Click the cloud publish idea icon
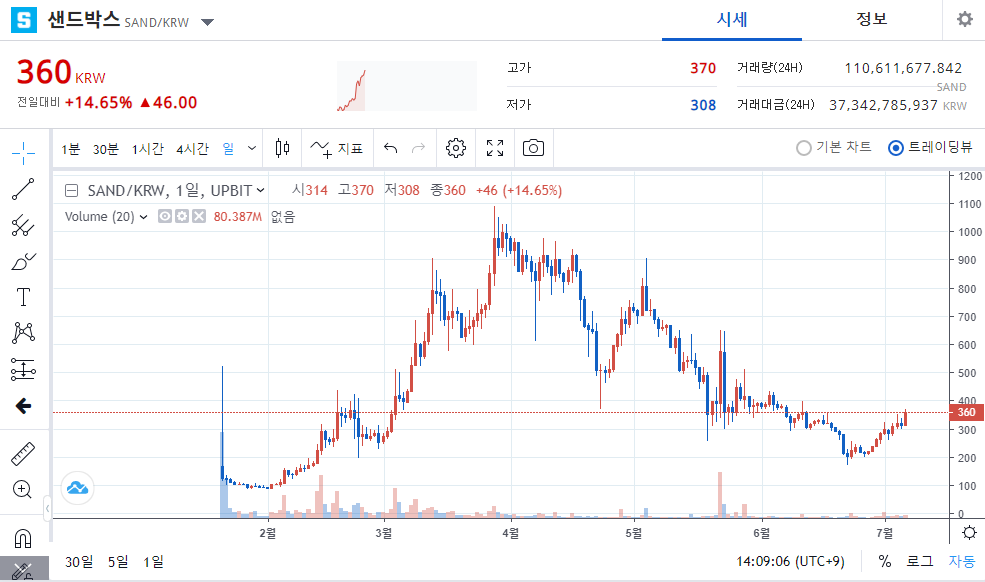The width and height of the screenshot is (985, 582). pyautogui.click(x=78, y=488)
